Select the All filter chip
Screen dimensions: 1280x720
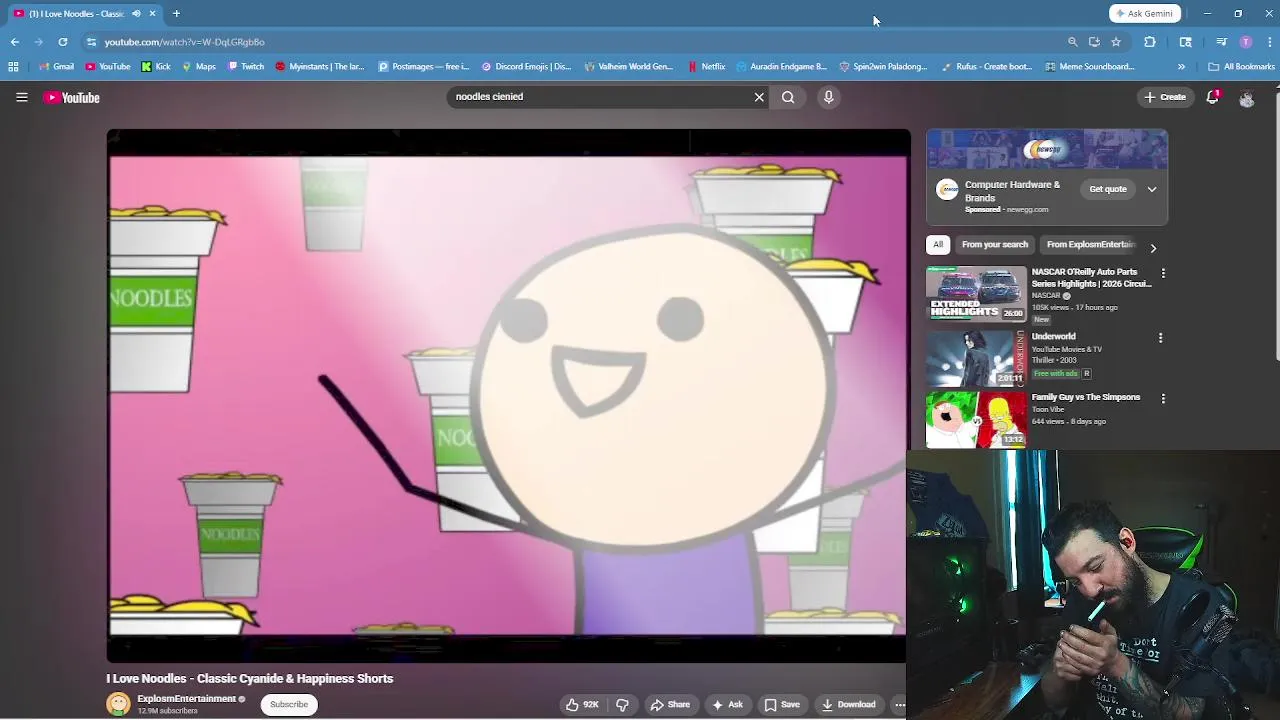point(938,245)
